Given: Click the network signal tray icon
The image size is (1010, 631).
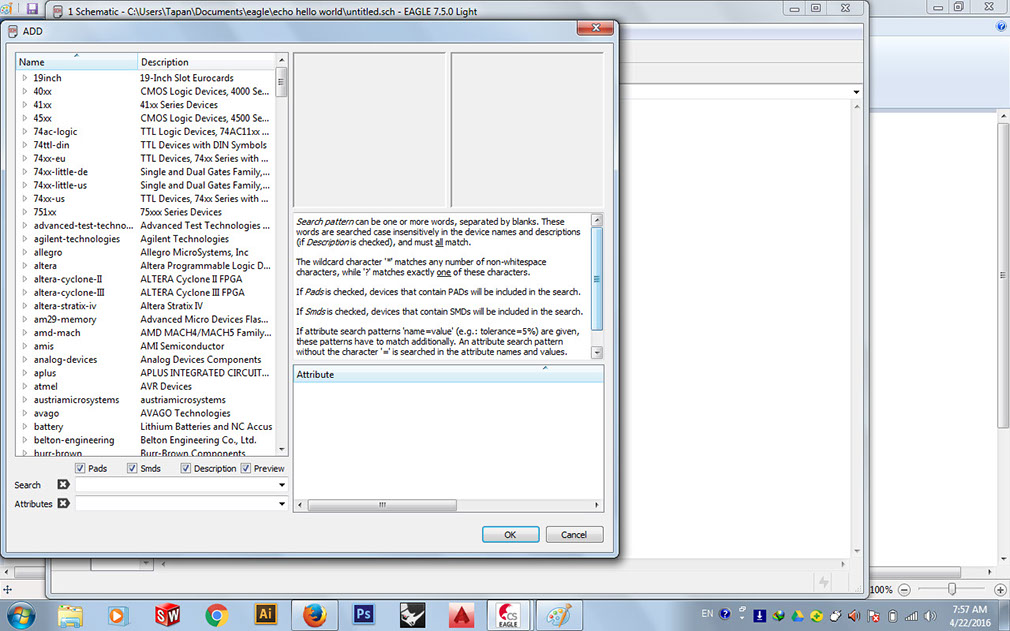Looking at the screenshot, I should click(911, 616).
